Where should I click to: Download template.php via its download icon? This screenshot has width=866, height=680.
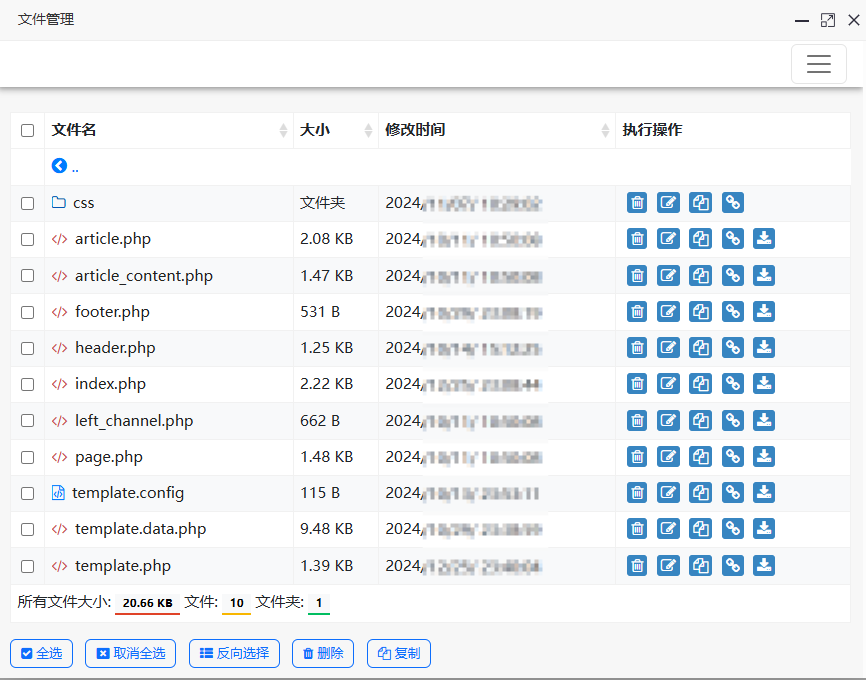coord(764,566)
